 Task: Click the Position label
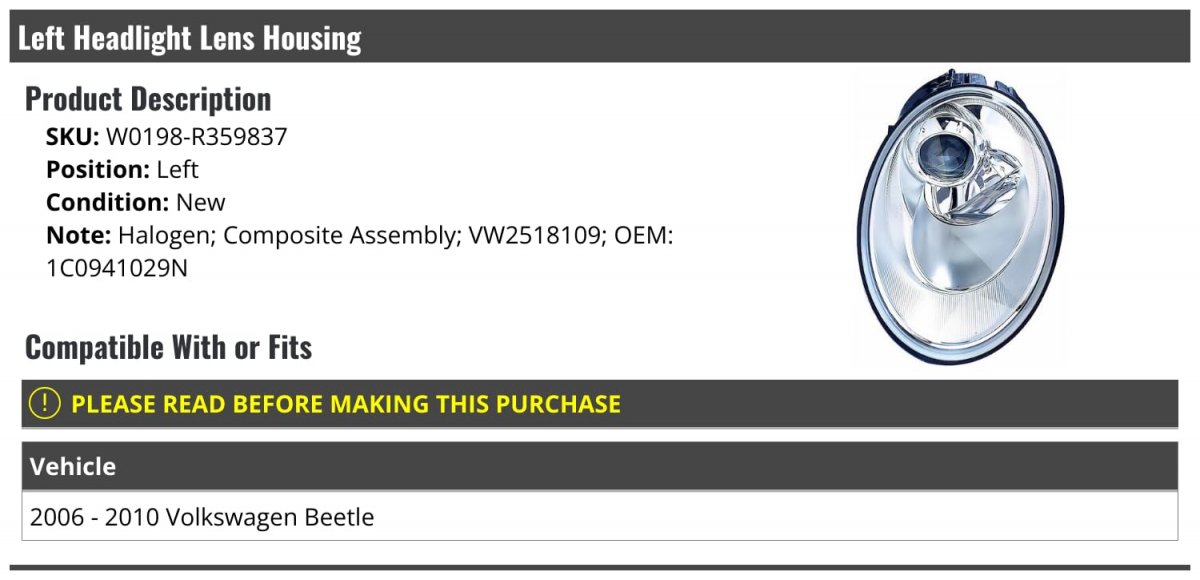click(x=97, y=169)
